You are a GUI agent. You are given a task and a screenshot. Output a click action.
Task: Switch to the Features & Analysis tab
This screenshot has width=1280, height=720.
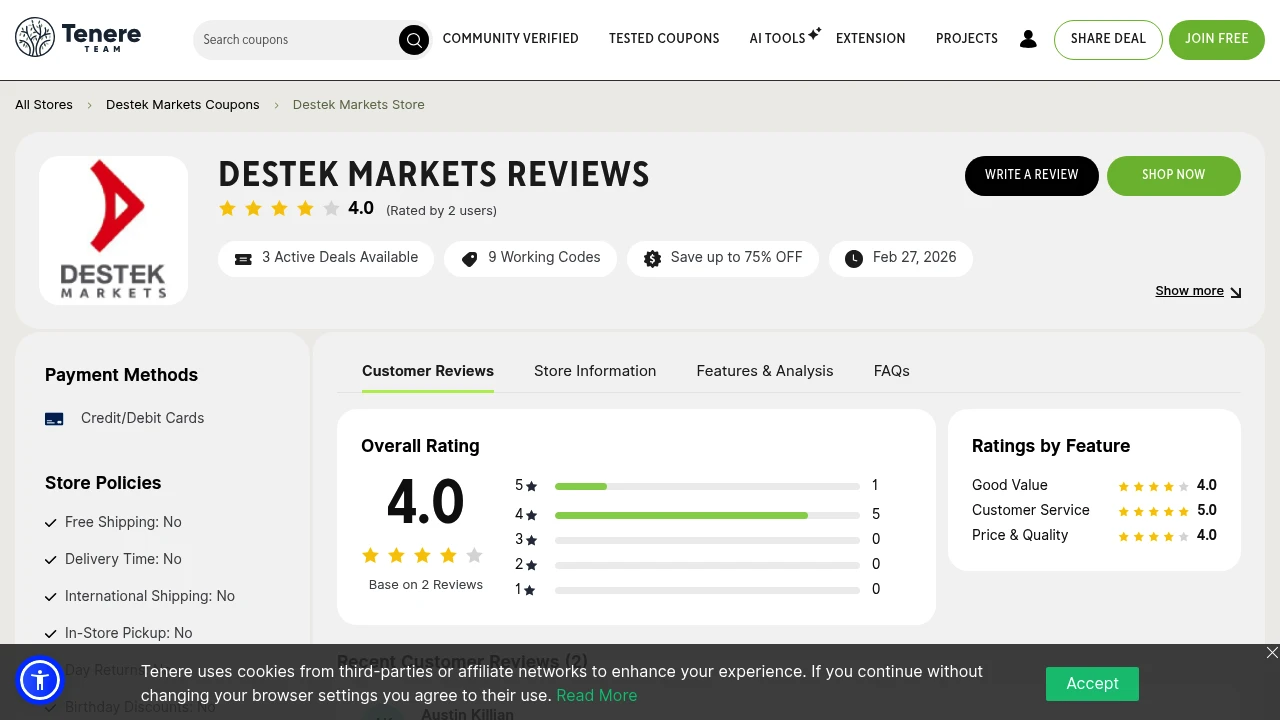[765, 371]
